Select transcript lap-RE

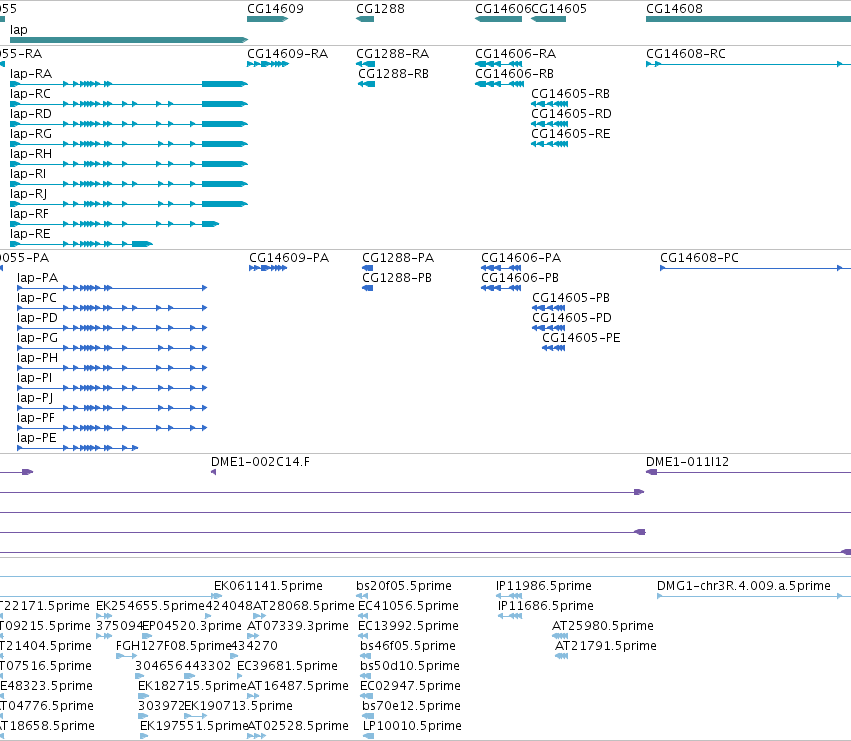81,244
